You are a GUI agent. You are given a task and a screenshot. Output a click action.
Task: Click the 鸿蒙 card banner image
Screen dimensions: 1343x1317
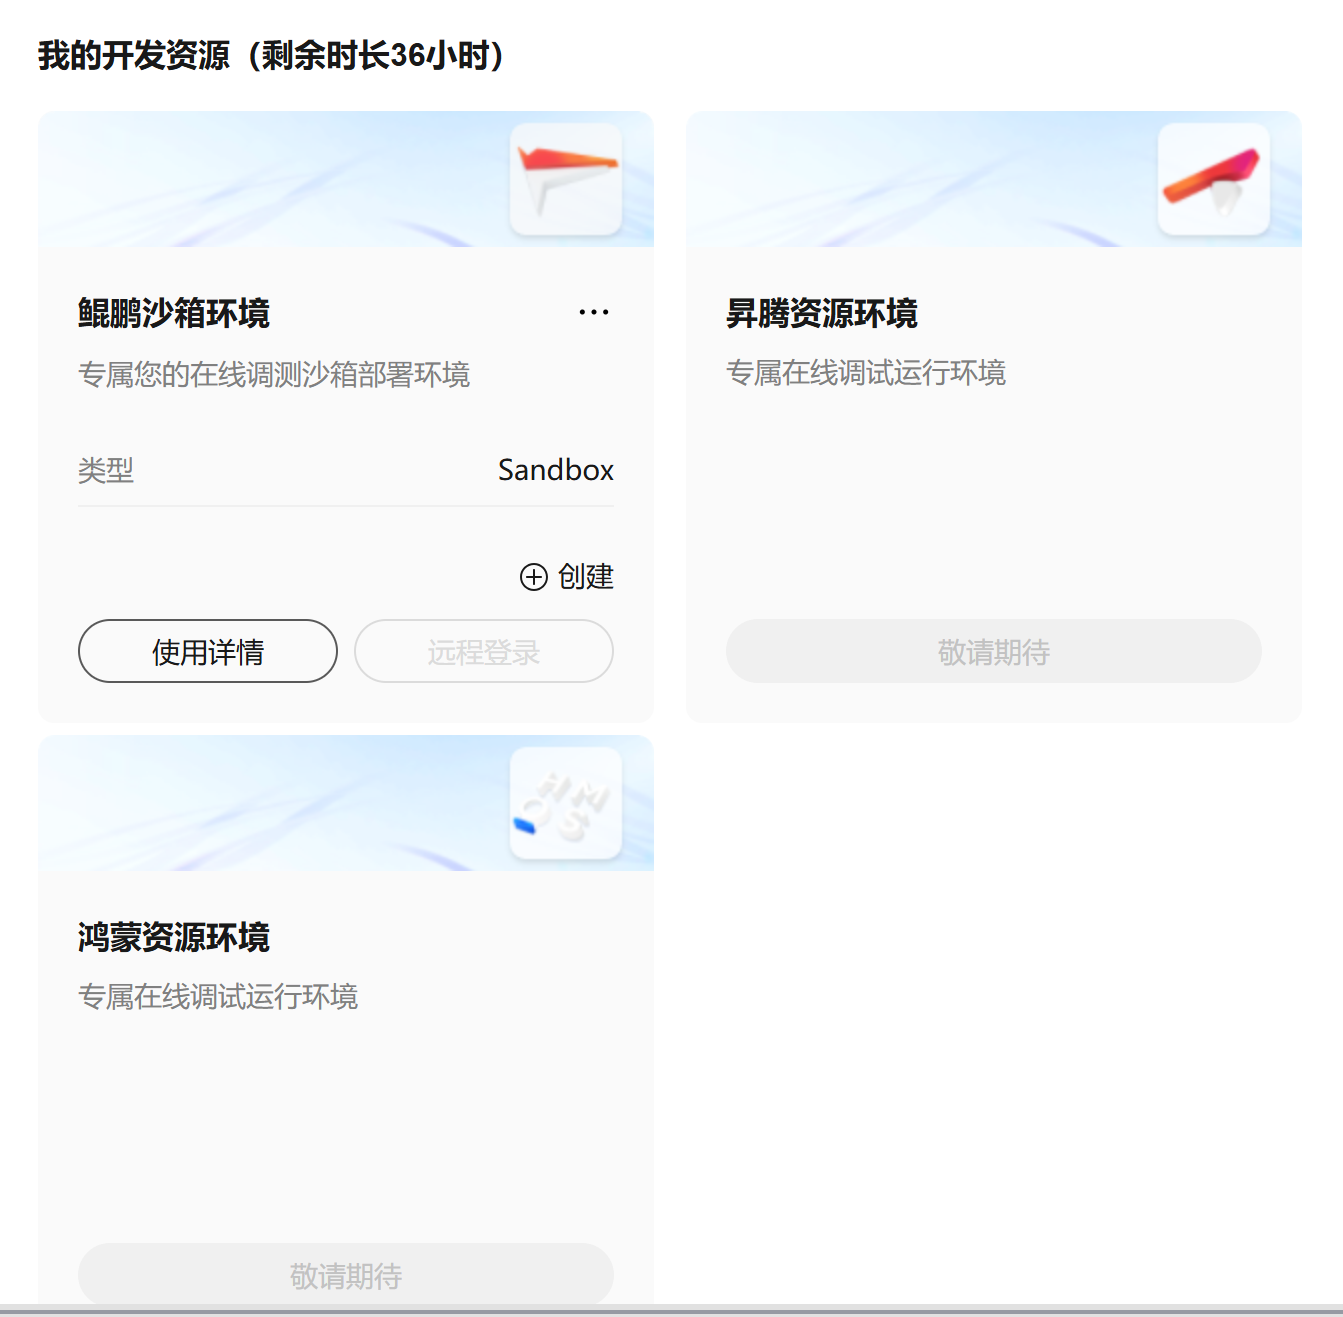346,803
